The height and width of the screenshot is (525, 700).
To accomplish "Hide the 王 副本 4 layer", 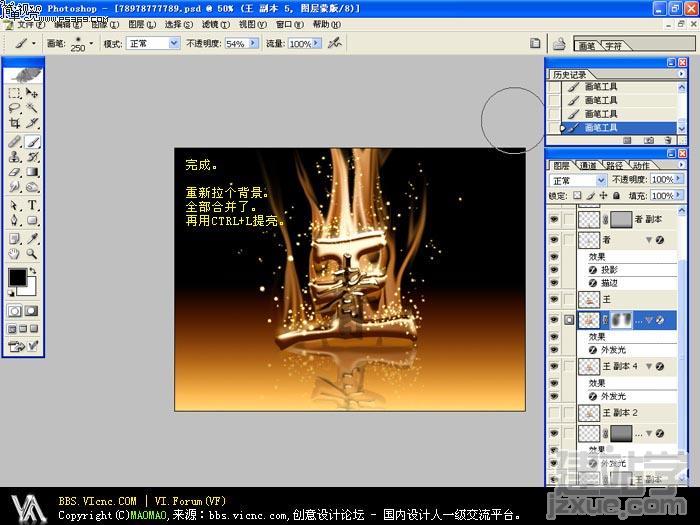I will click(554, 367).
